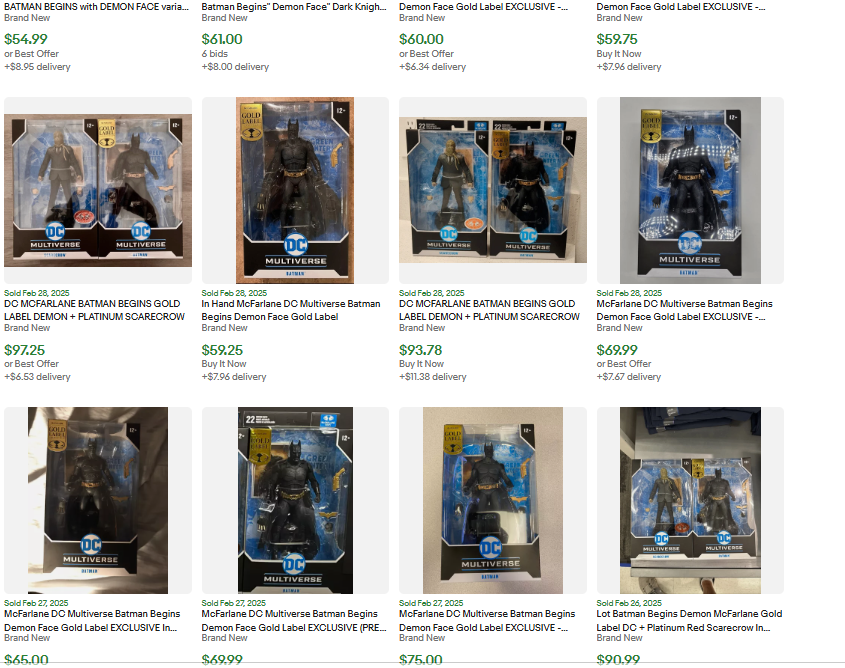Open "Demon Face Gold Label EXCLUSIVE In..." title
845x668 pixels.
tap(92, 621)
